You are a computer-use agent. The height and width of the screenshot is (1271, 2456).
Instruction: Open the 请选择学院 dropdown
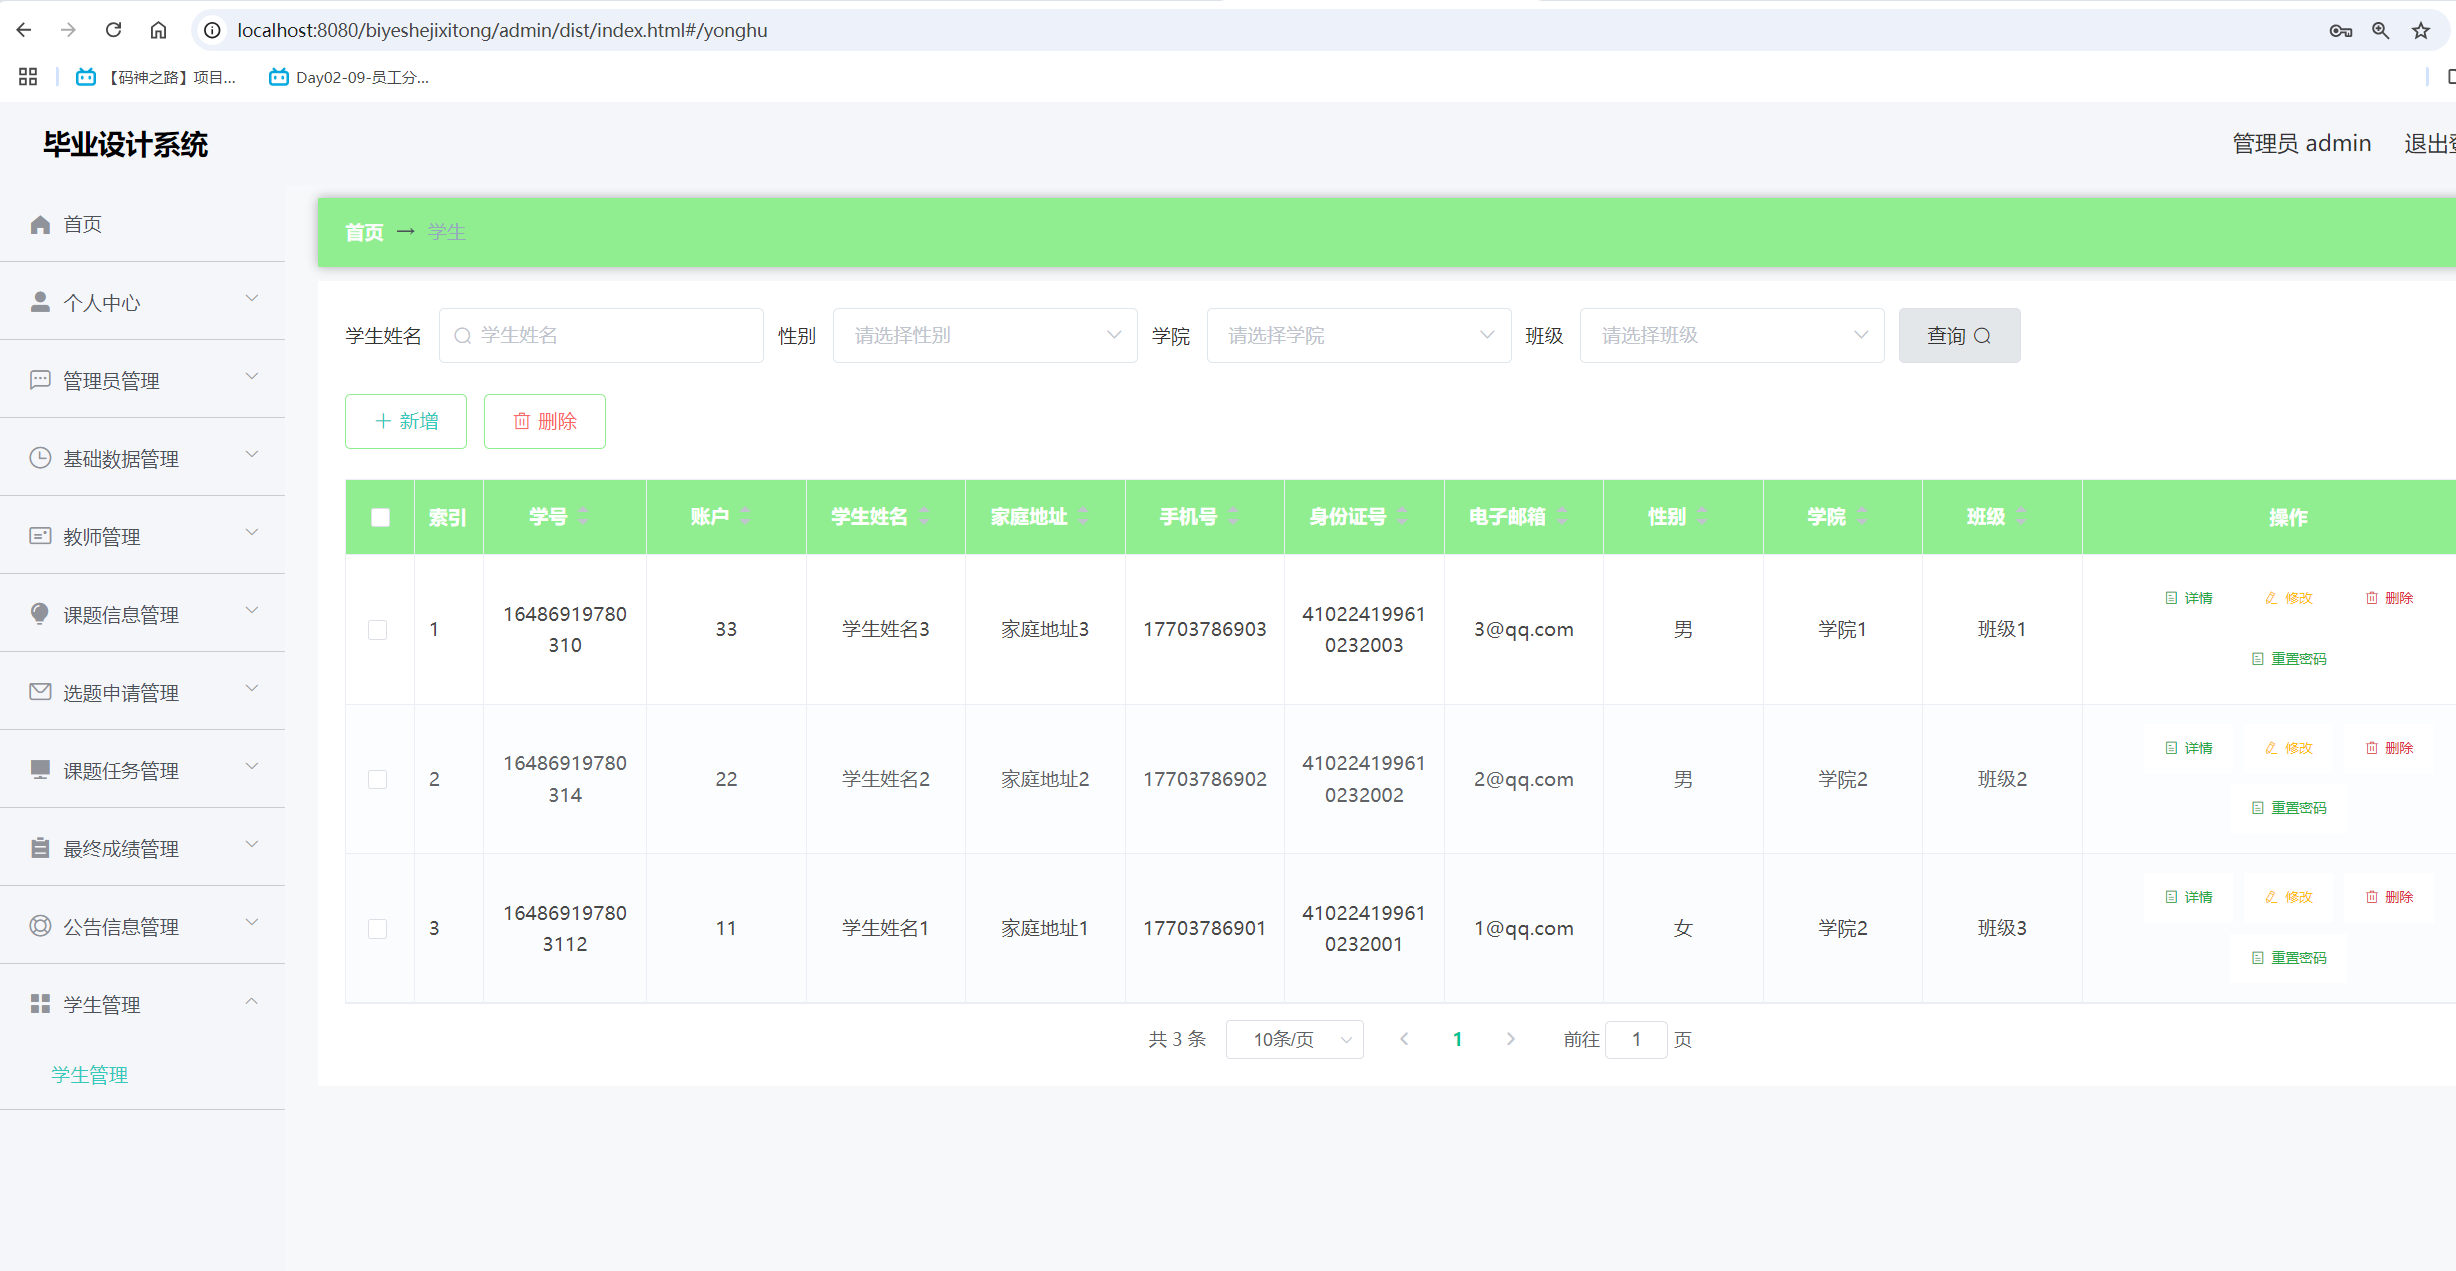coord(1358,335)
